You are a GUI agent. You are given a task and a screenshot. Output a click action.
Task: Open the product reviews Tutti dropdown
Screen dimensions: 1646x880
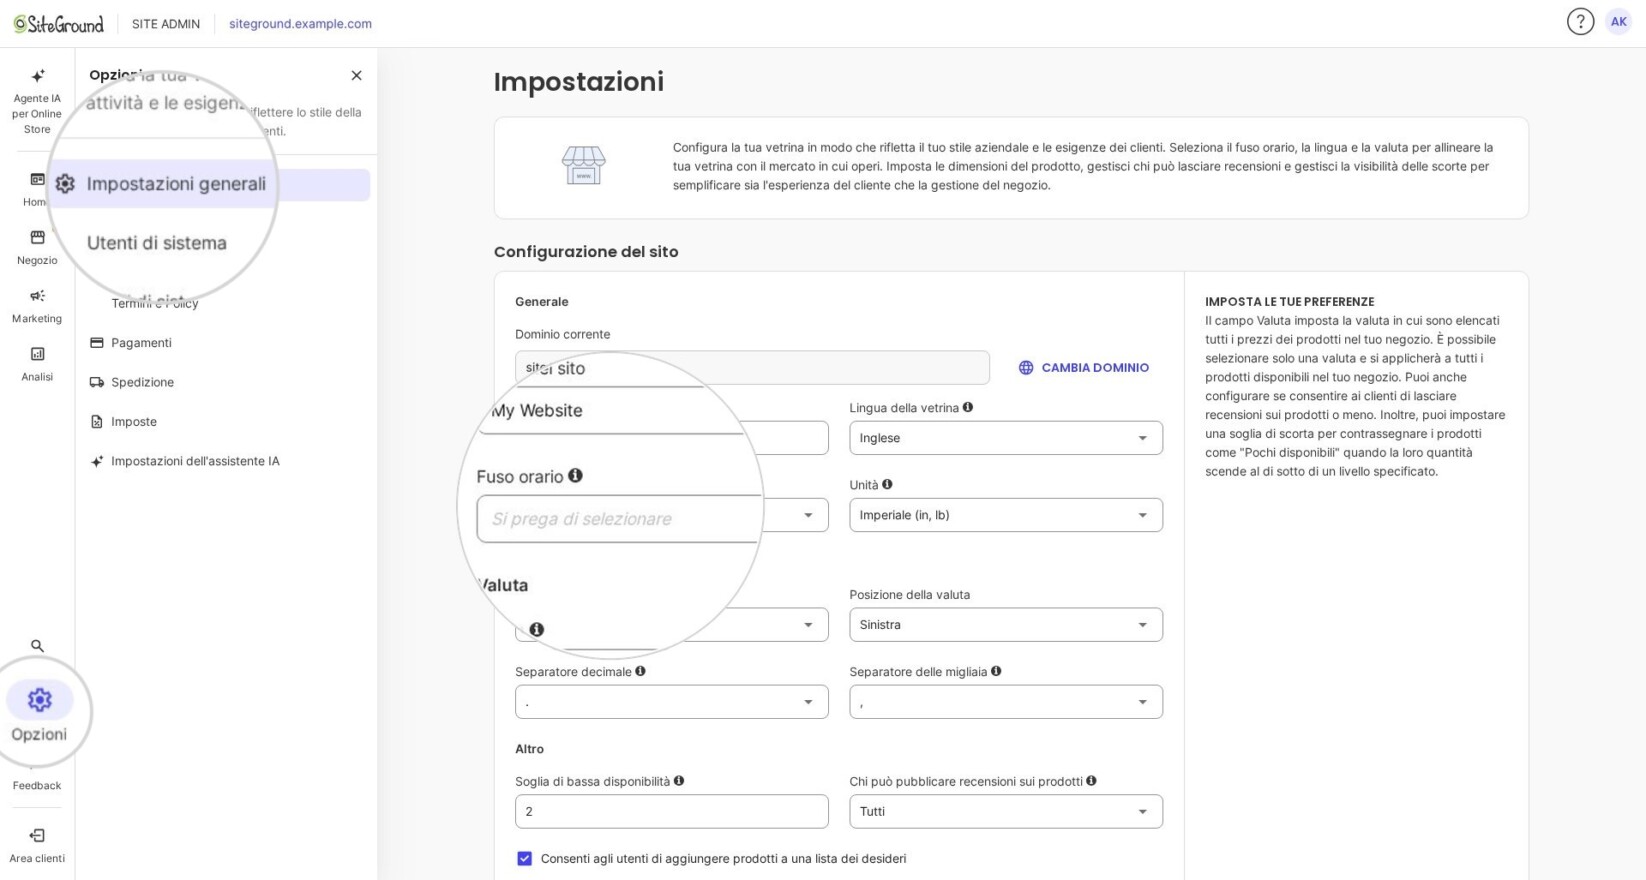[x=1006, y=811]
